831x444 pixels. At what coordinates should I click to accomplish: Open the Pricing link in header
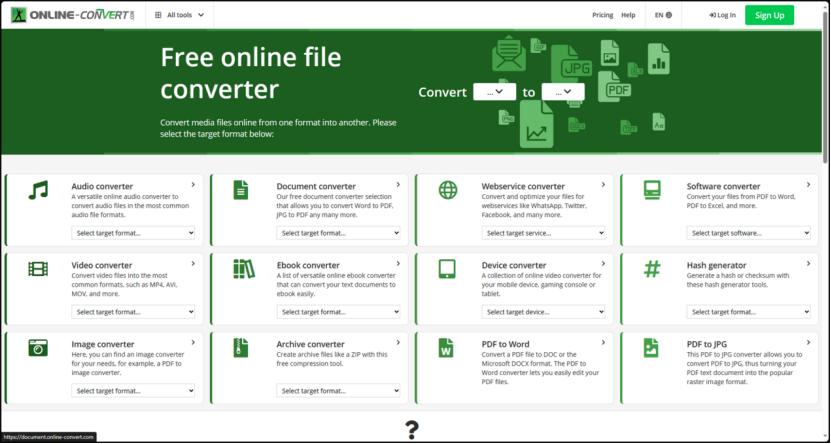point(602,15)
